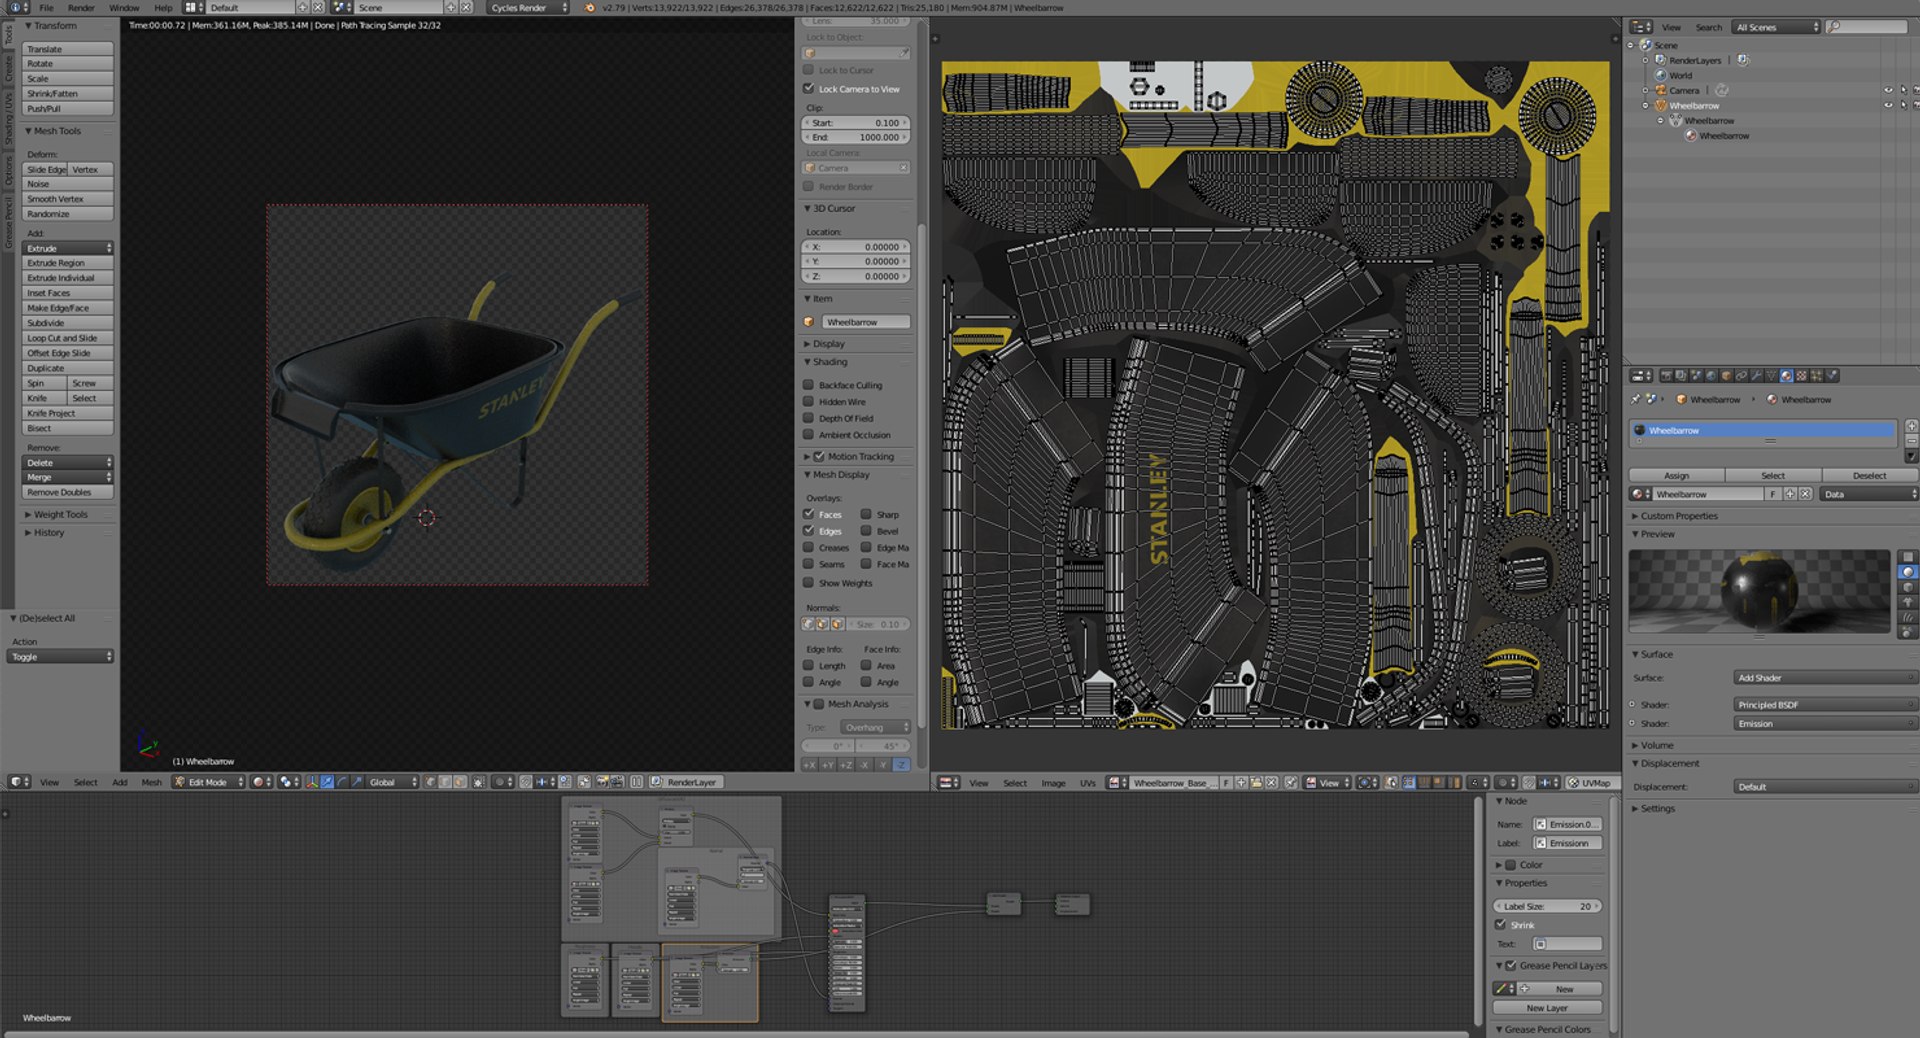Open the Render menu in top bar

pyautogui.click(x=81, y=7)
